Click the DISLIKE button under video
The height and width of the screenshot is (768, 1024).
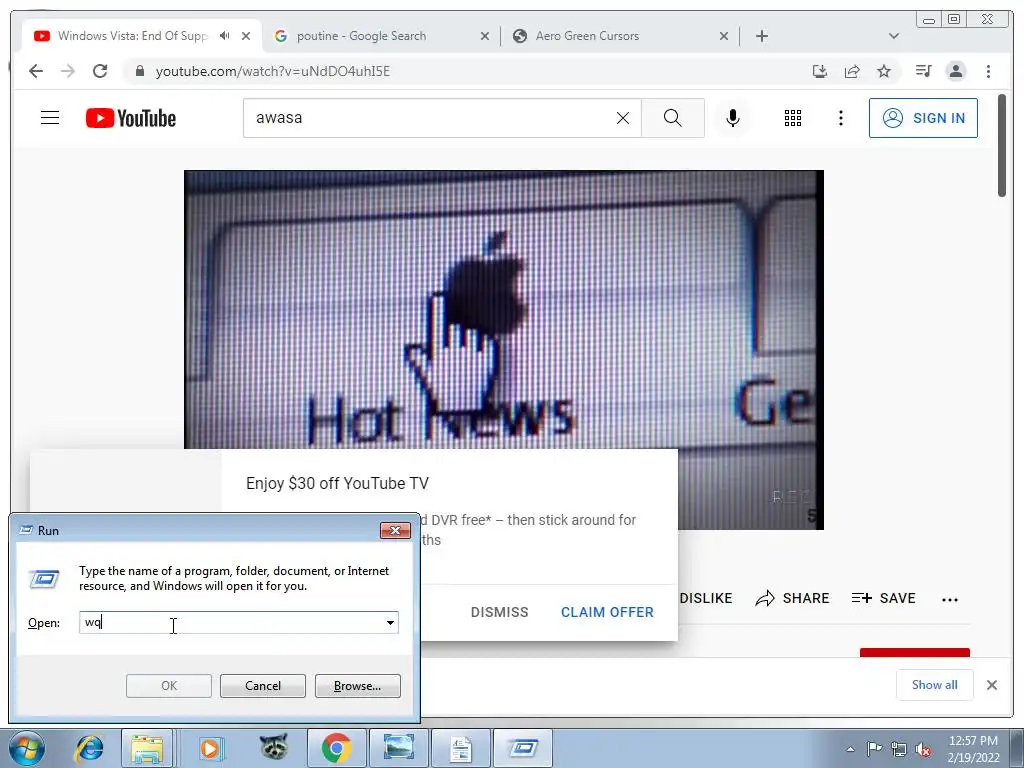point(705,598)
